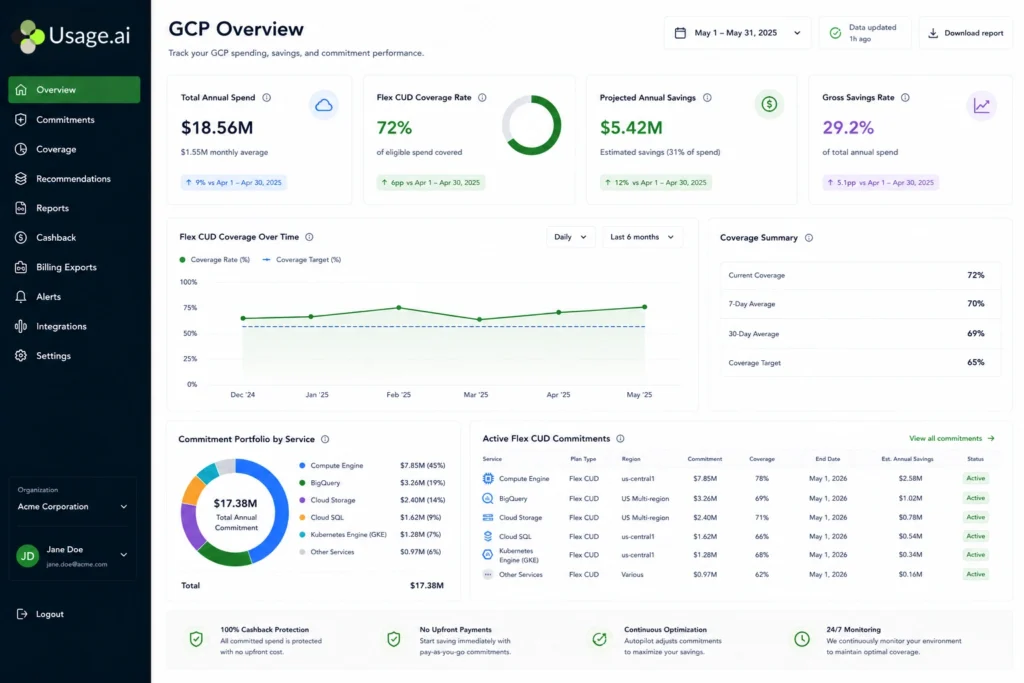Download the report

[x=966, y=33]
